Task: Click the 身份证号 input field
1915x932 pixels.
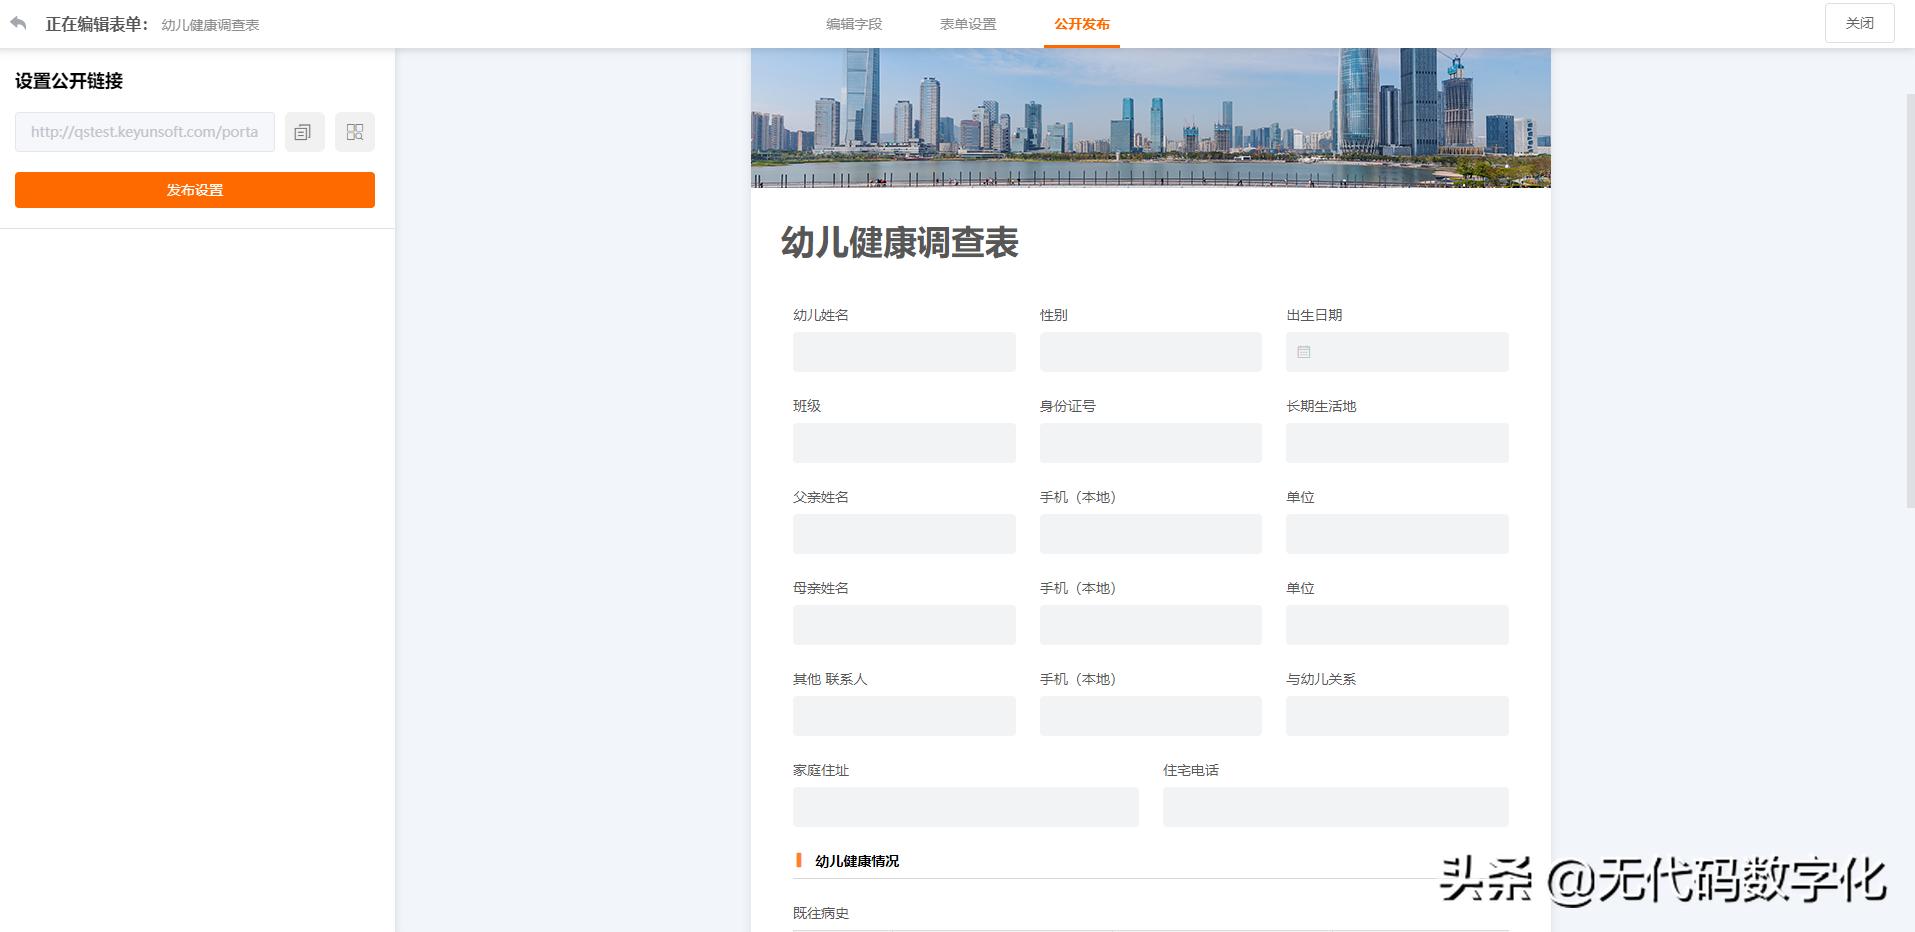Action: [x=1150, y=443]
